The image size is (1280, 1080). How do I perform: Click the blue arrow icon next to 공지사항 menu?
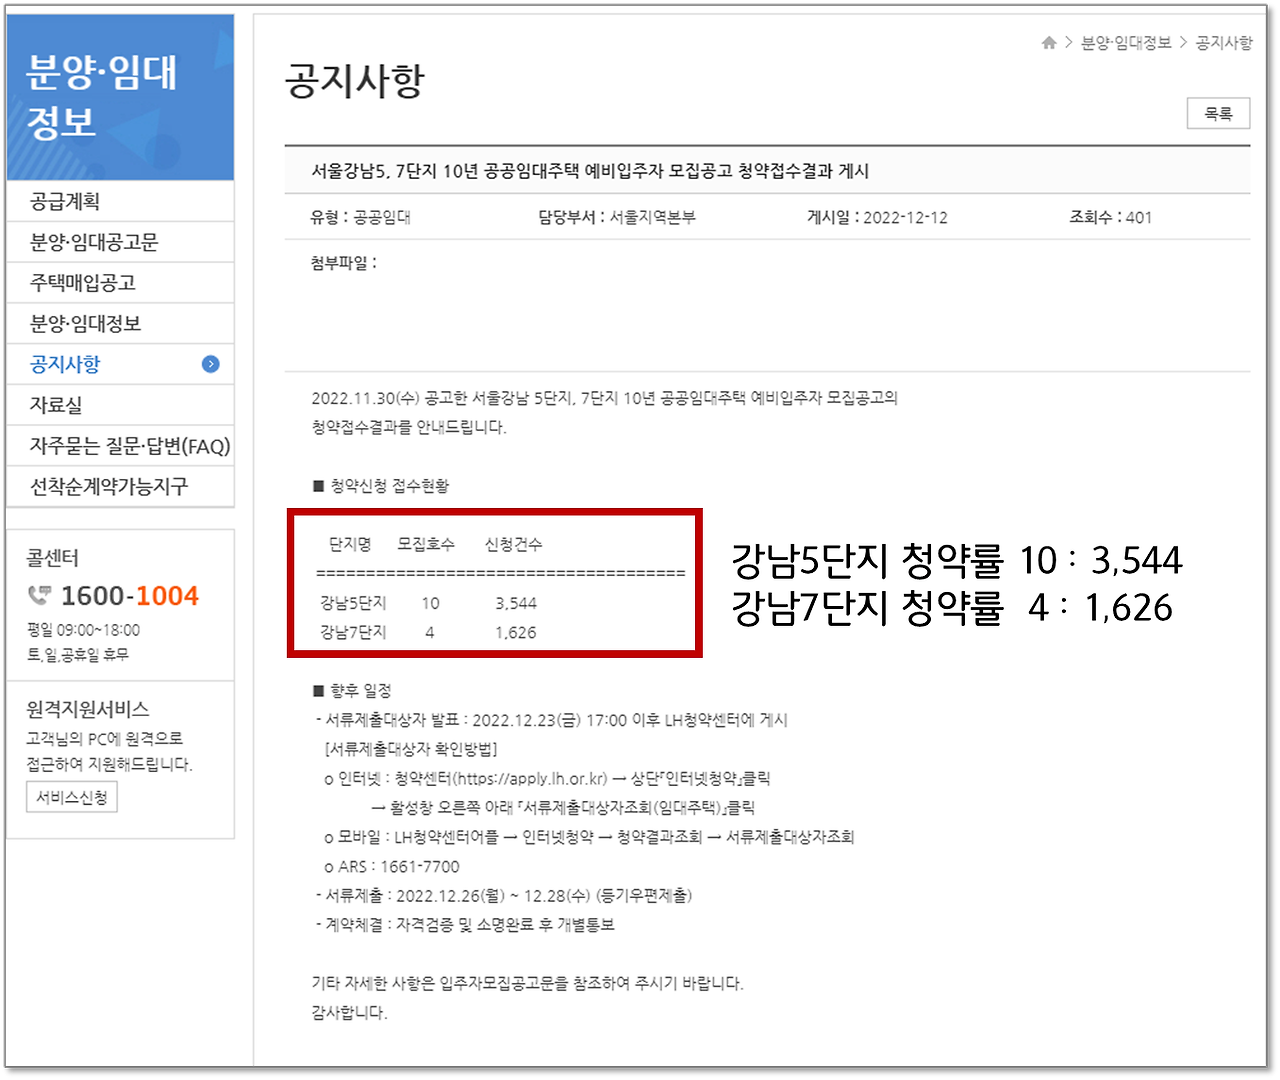coord(209,365)
